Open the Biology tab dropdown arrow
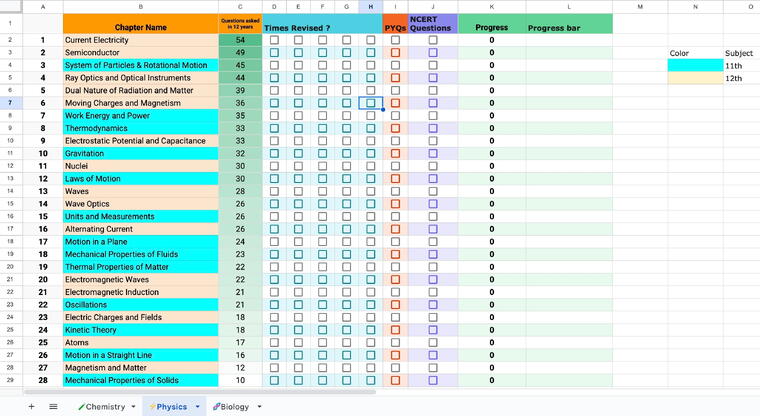This screenshot has width=760, height=416. pyautogui.click(x=260, y=407)
